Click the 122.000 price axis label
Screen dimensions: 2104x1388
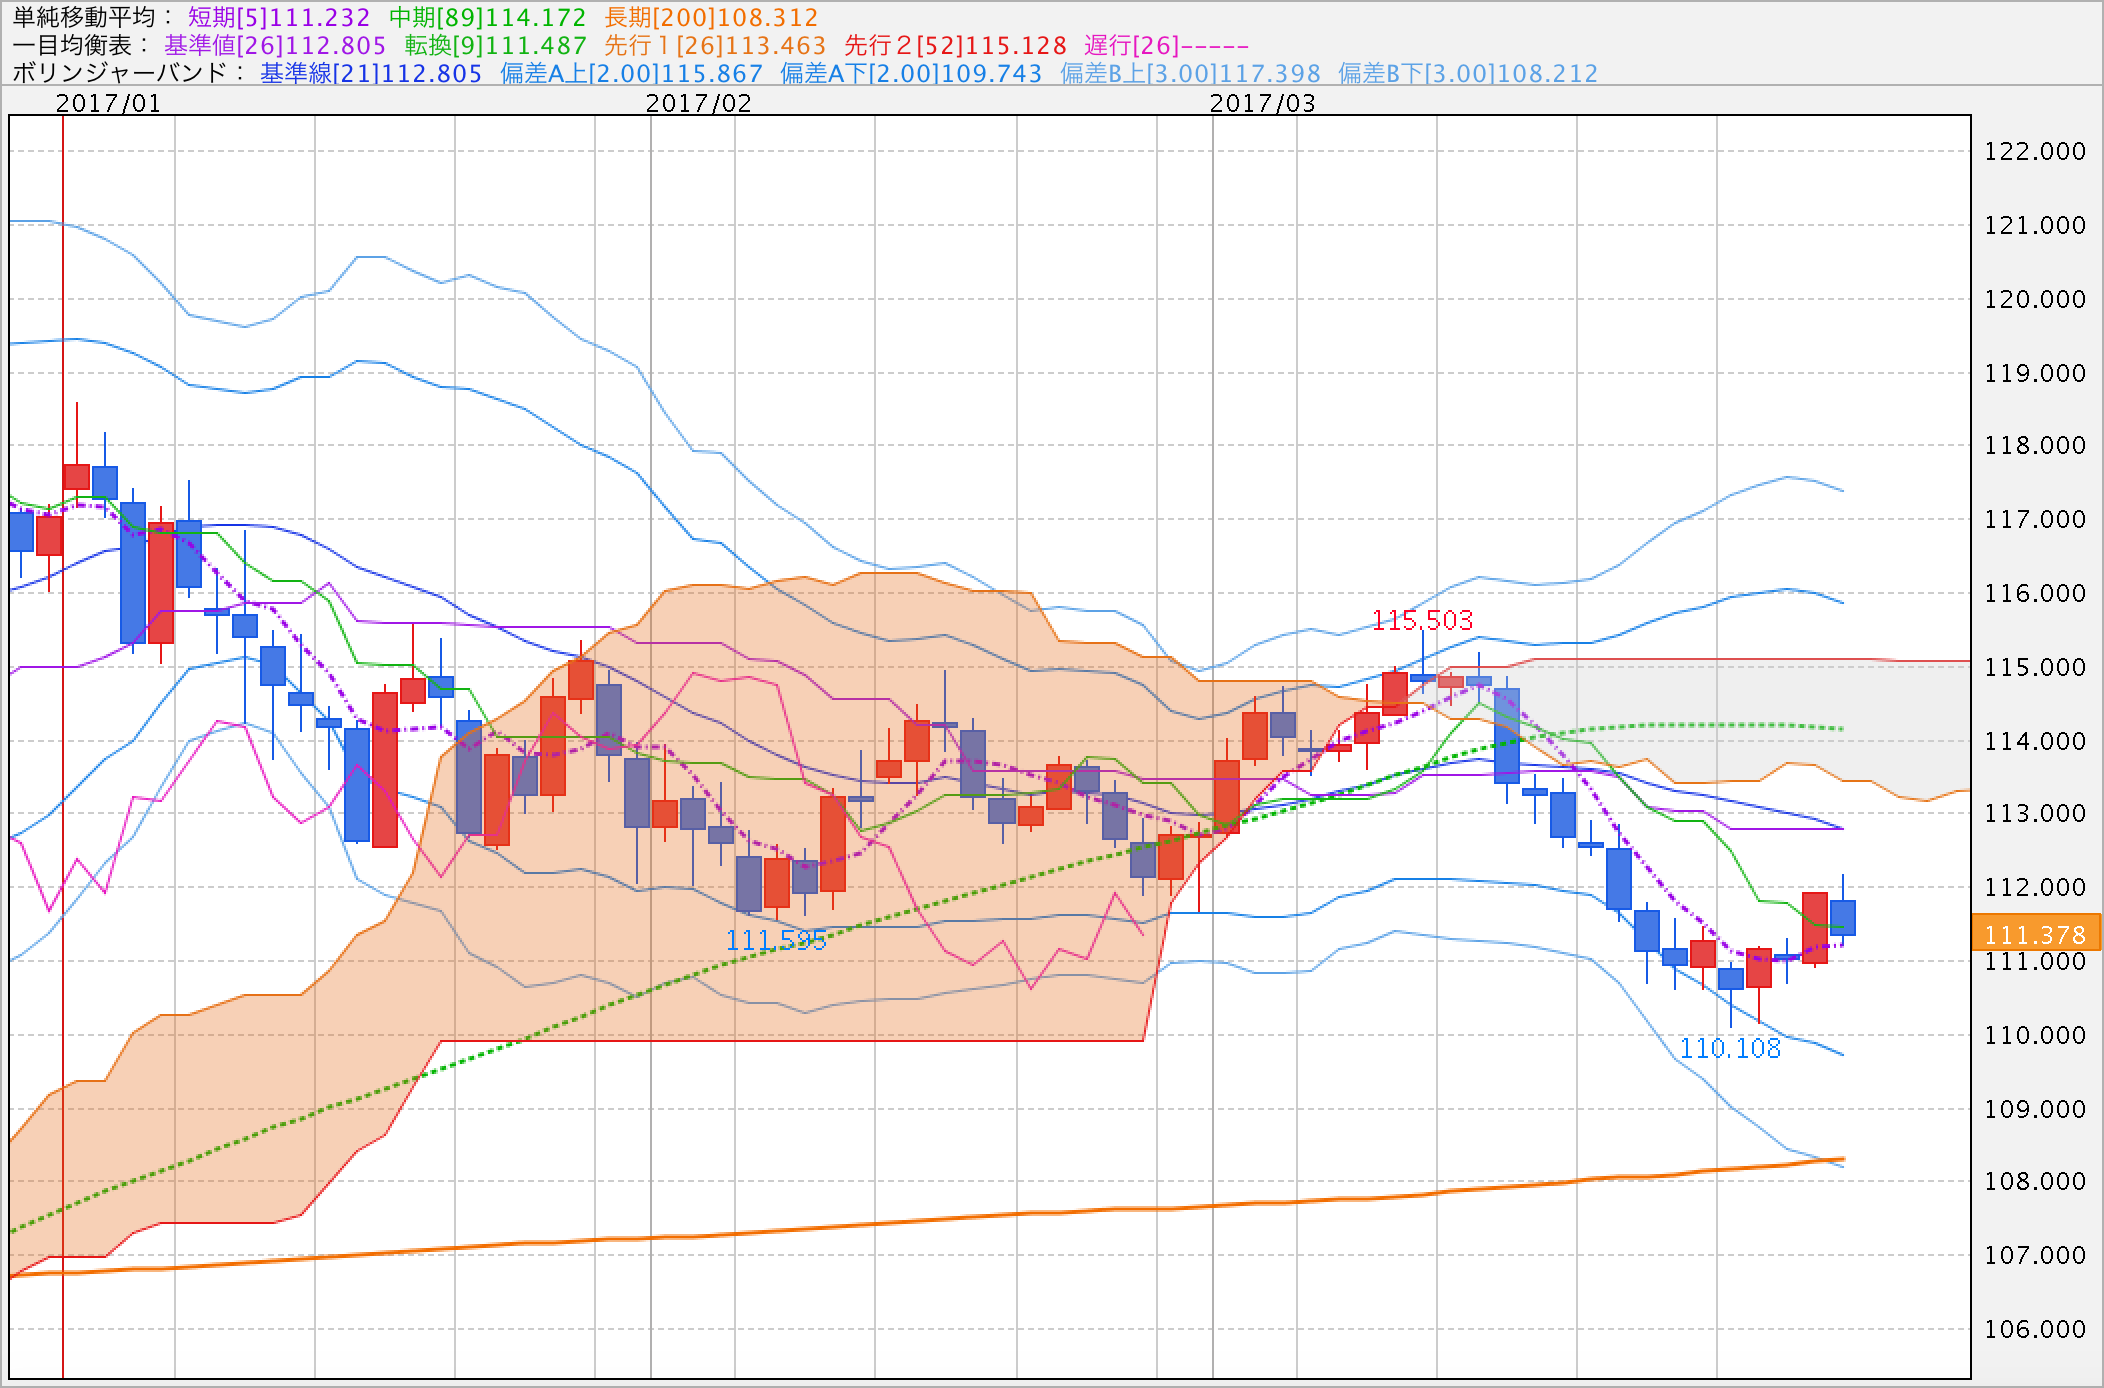2035,152
